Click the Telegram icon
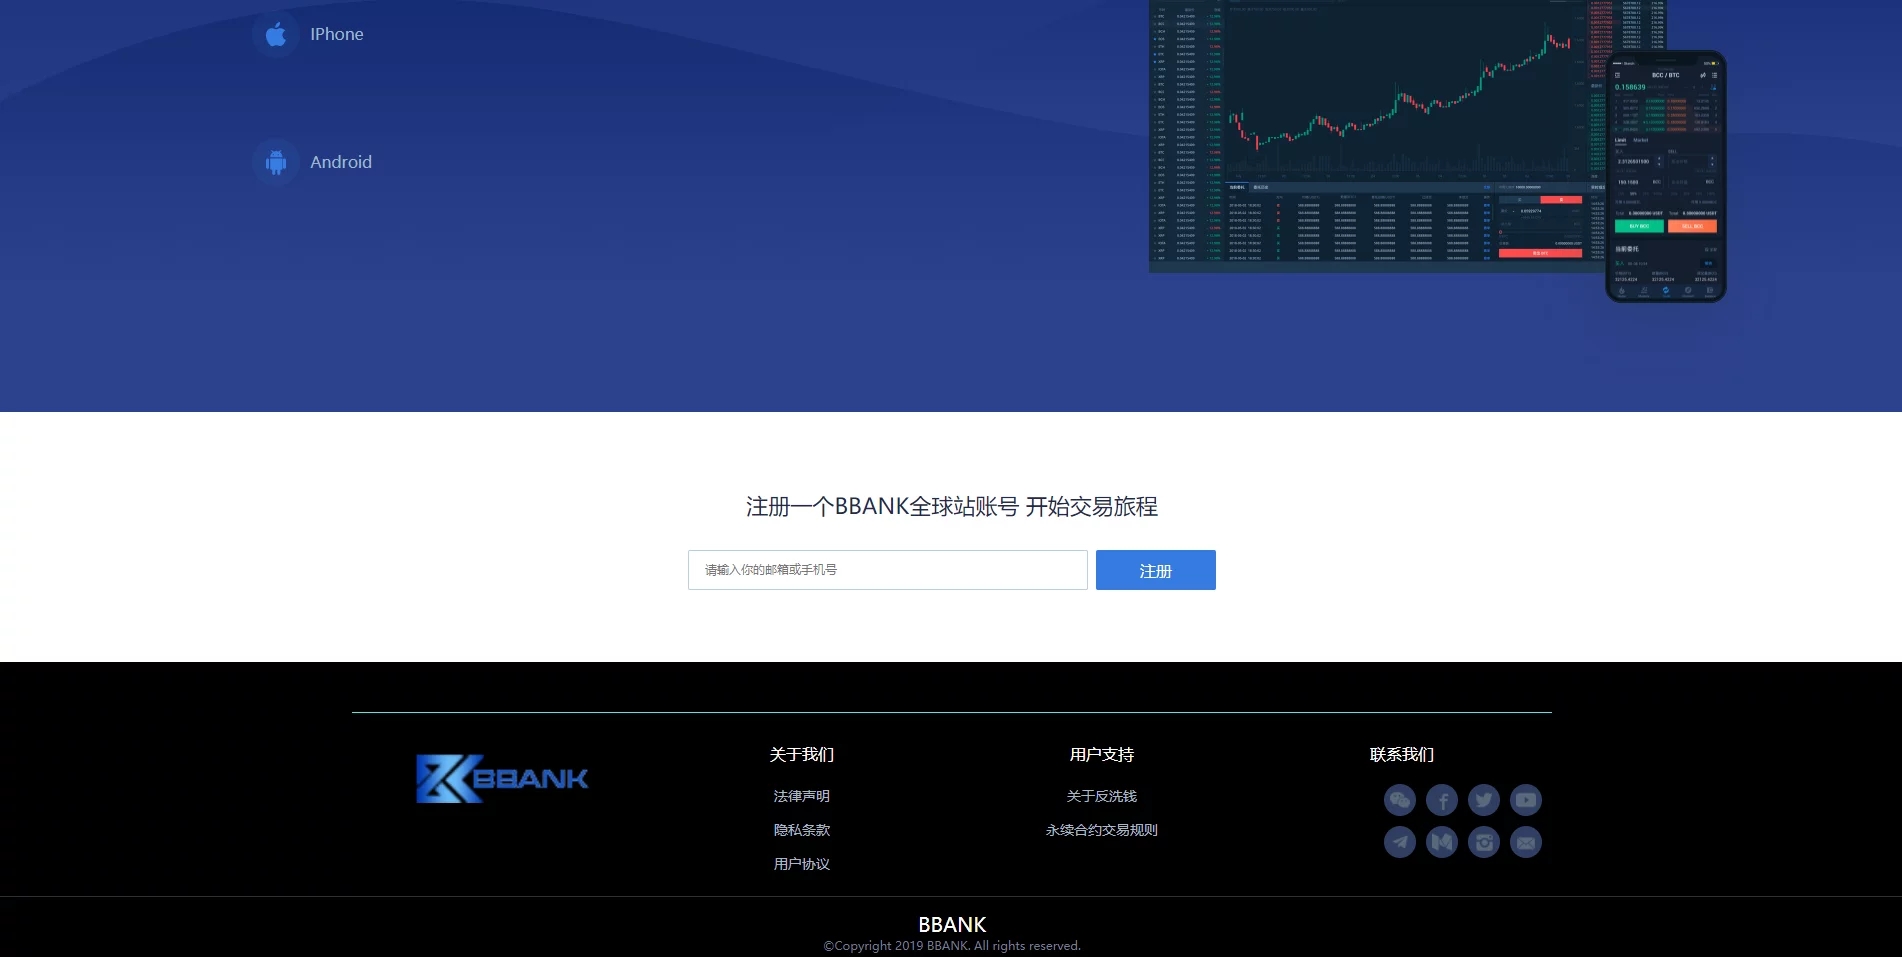Image resolution: width=1902 pixels, height=957 pixels. (1399, 842)
